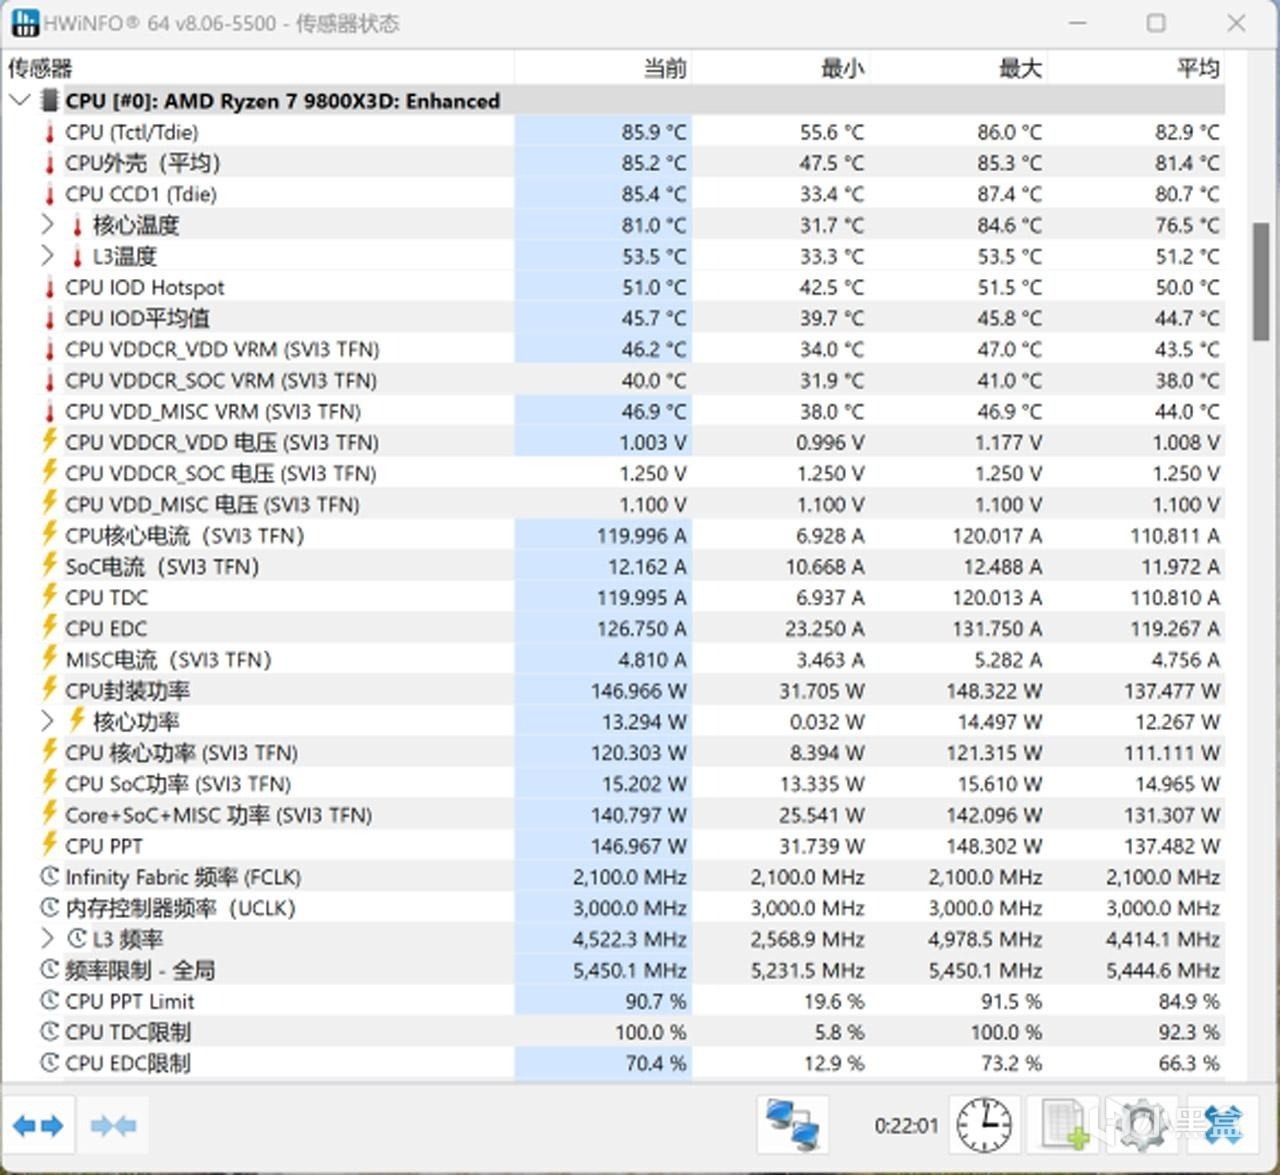This screenshot has height=1175, width=1280.
Task: Click average value 110.811 A for CPU核心电流
Action: [x=1175, y=535]
